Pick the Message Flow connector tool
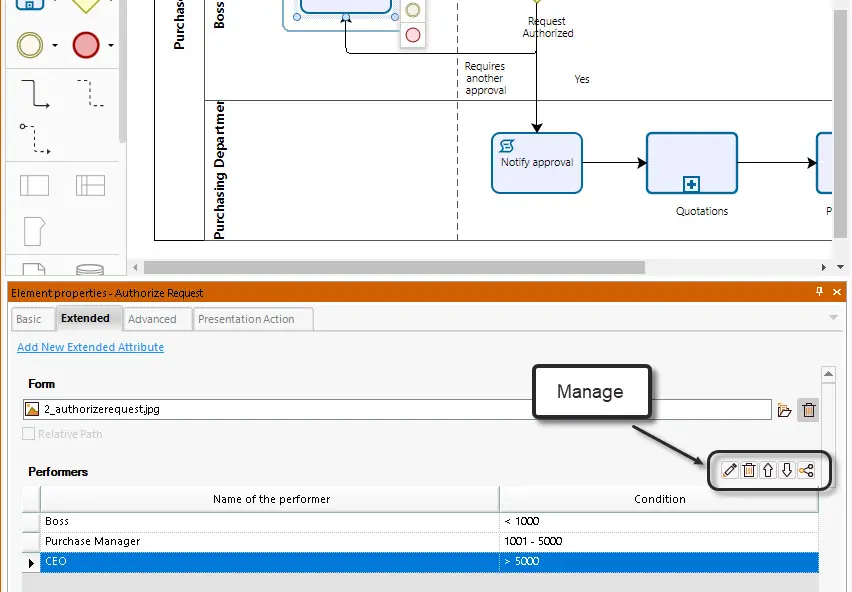This screenshot has width=852, height=592. (35, 138)
